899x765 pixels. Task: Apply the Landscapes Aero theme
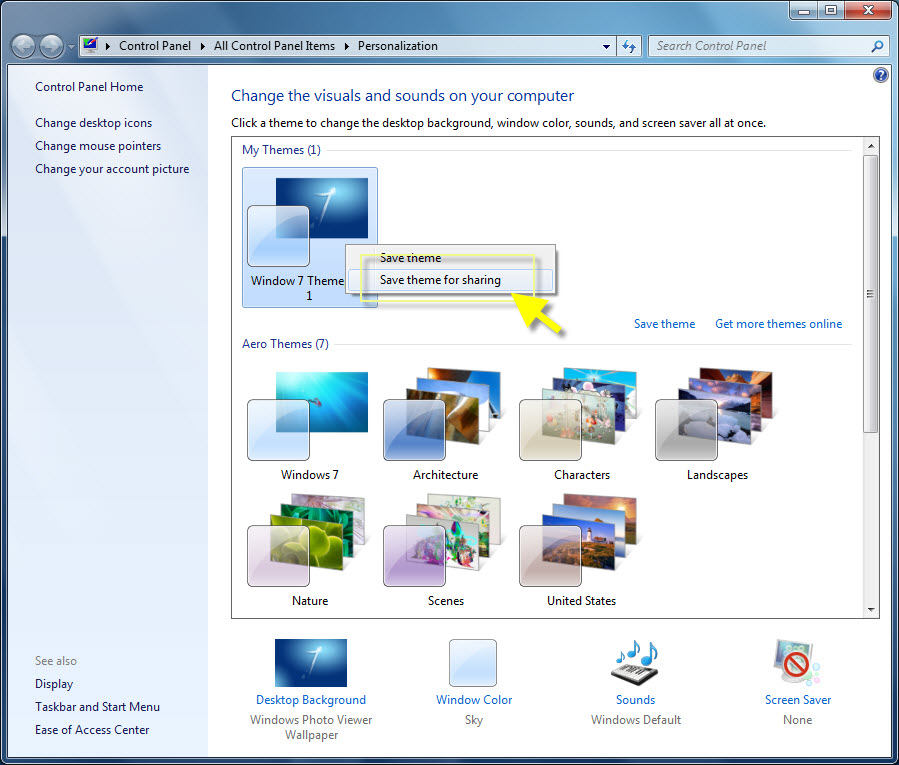click(717, 424)
